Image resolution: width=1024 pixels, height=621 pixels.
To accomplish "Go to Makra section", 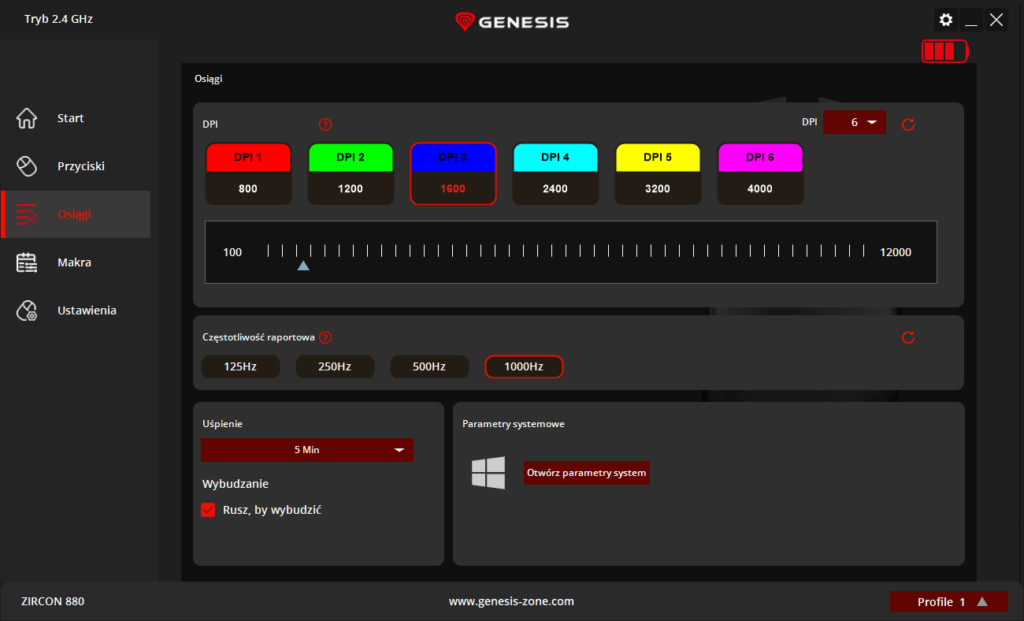I will pyautogui.click(x=76, y=263).
